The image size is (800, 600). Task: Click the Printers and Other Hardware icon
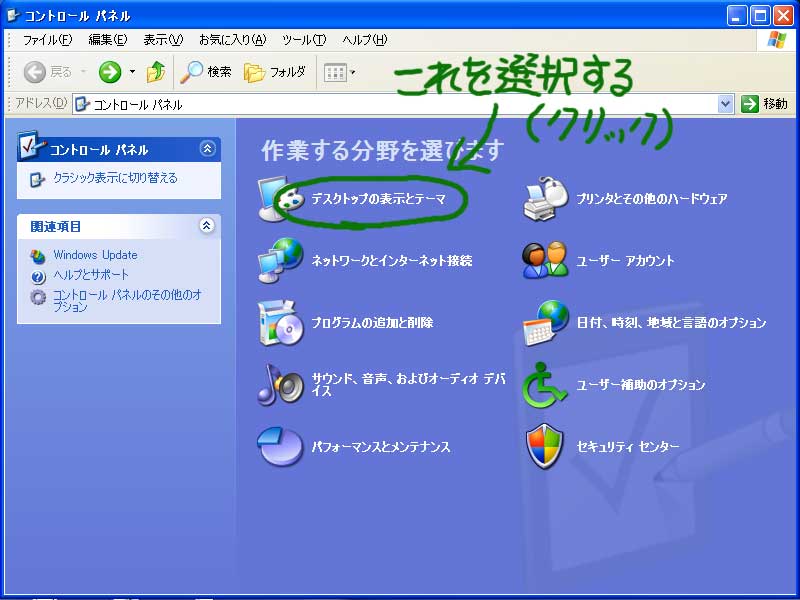click(x=546, y=199)
